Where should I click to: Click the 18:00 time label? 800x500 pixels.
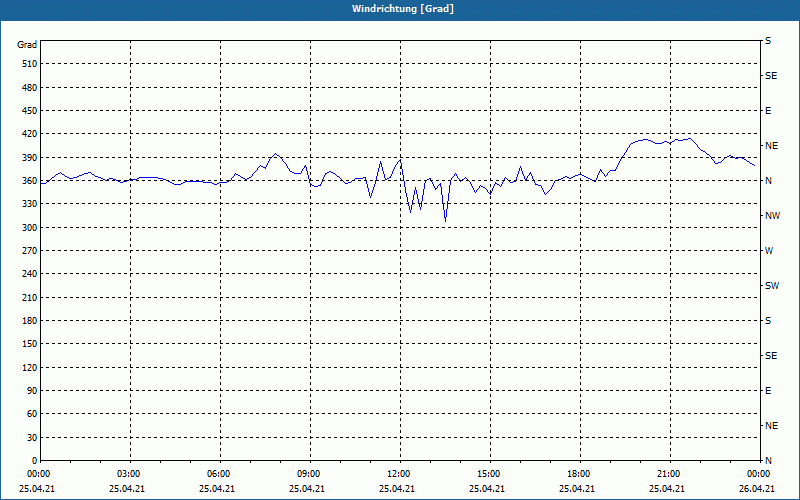point(579,474)
